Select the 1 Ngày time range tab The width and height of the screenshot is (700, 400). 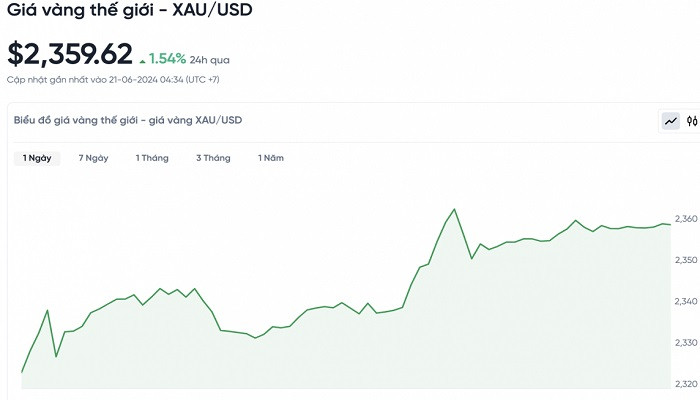click(39, 158)
